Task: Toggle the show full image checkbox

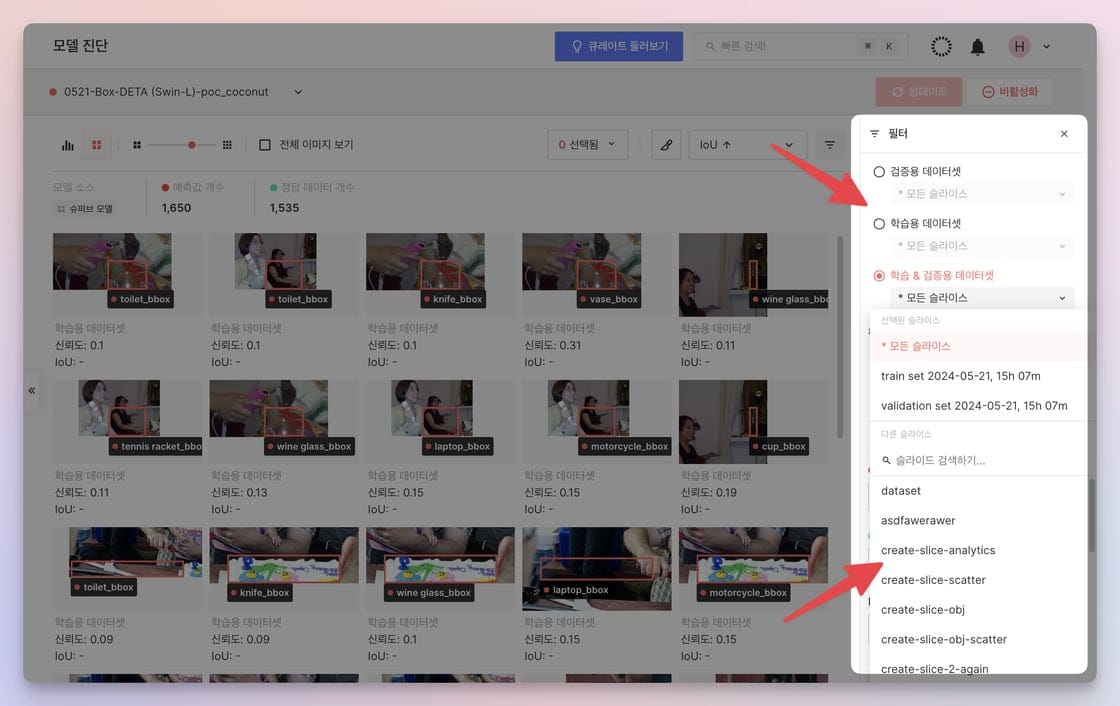Action: [265, 145]
